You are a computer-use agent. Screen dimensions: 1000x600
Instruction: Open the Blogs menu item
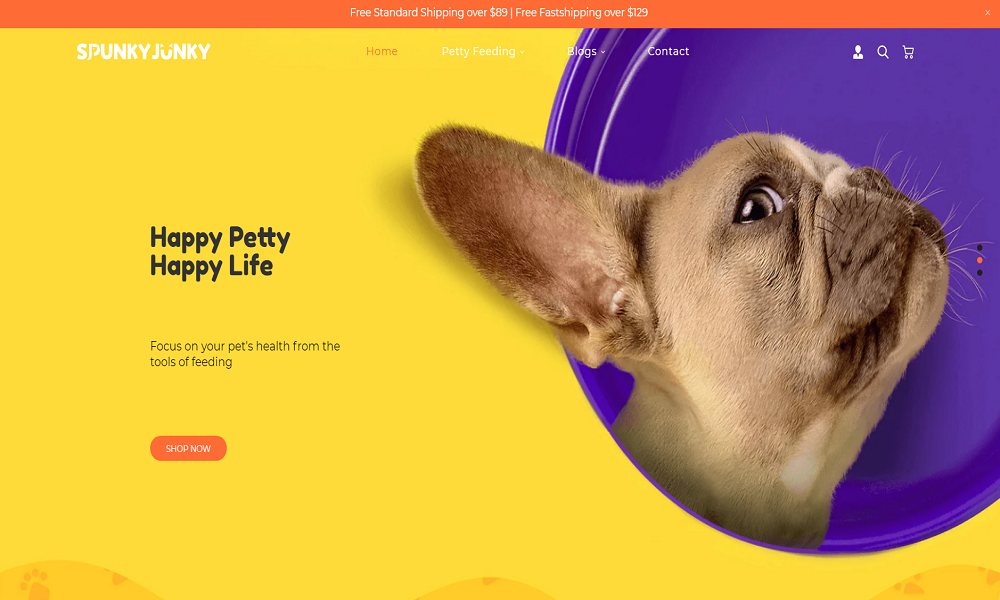pyautogui.click(x=582, y=52)
